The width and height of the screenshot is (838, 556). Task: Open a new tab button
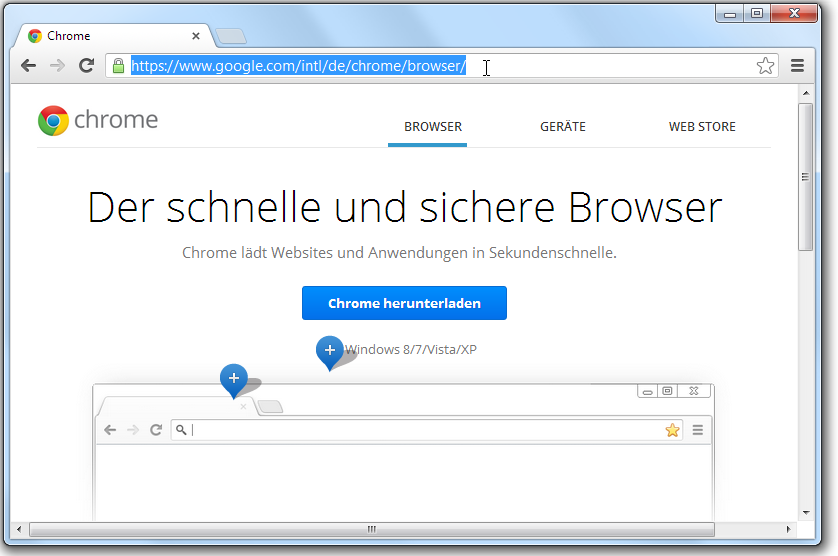[231, 36]
